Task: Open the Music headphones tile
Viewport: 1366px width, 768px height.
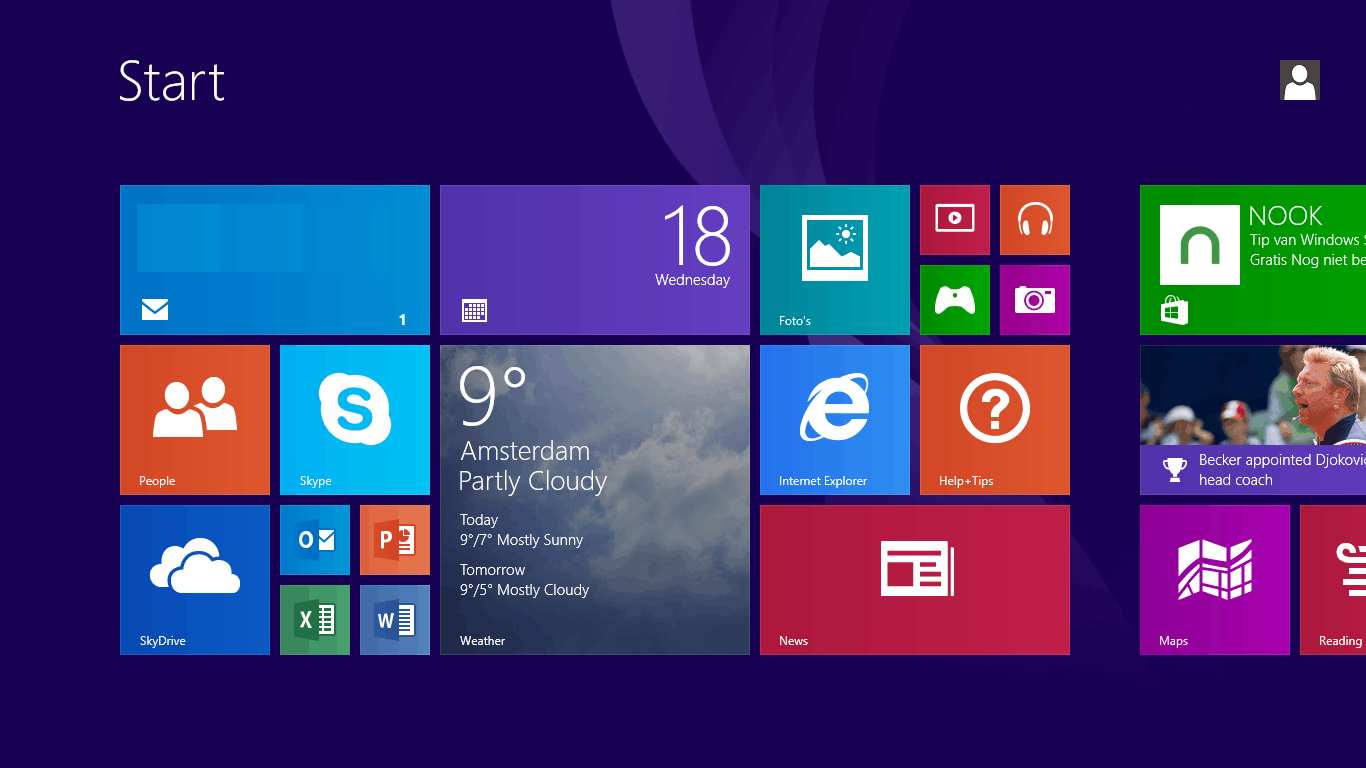Action: click(1035, 220)
